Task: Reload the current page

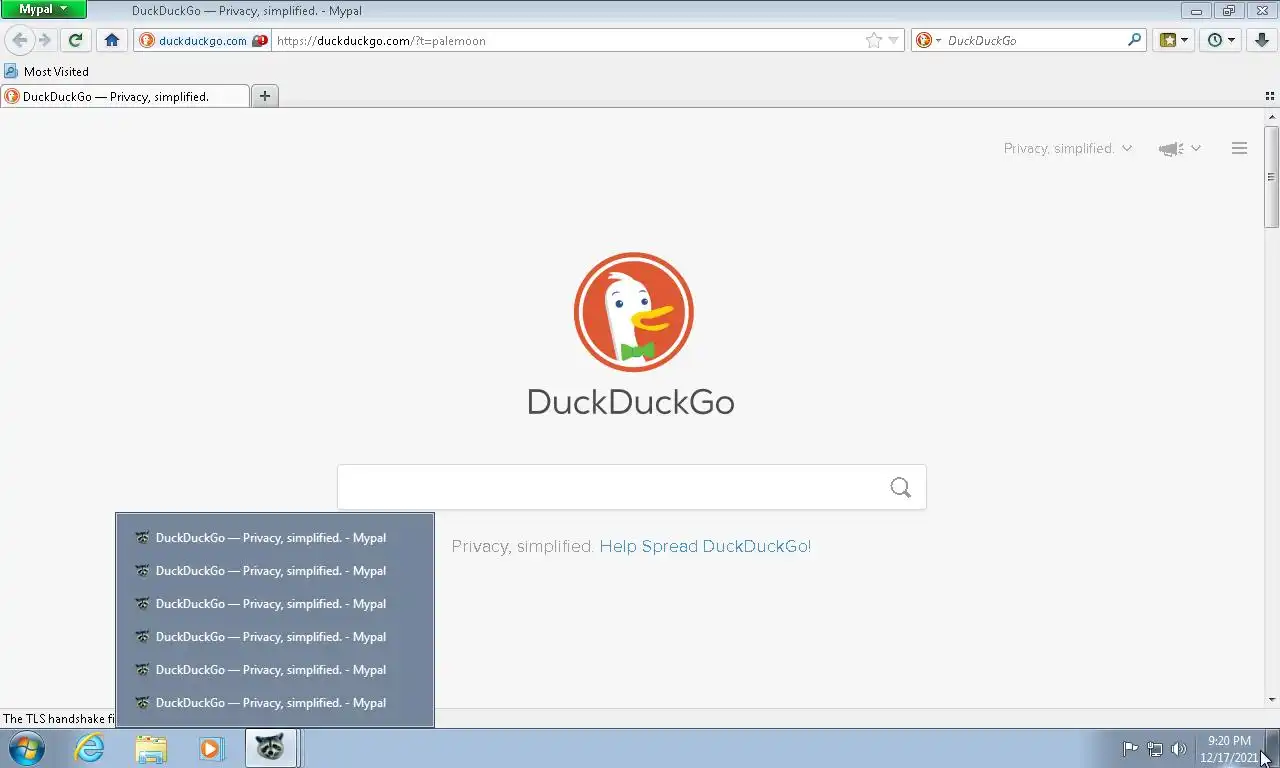Action: pyautogui.click(x=75, y=40)
